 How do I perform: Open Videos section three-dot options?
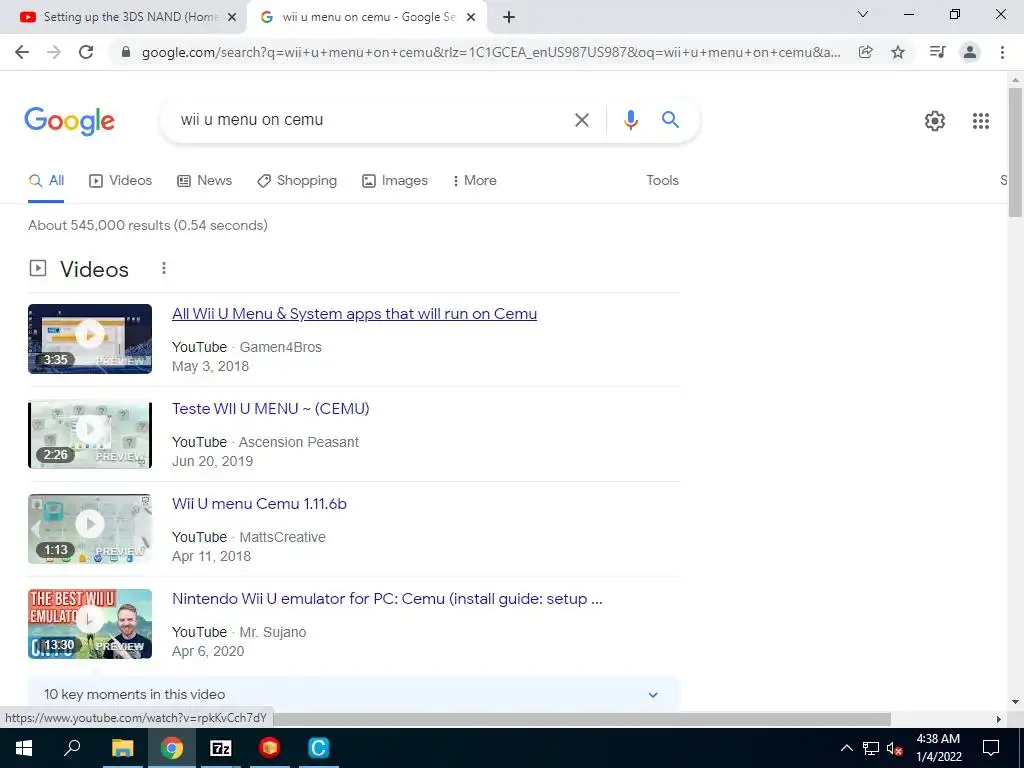coord(164,268)
